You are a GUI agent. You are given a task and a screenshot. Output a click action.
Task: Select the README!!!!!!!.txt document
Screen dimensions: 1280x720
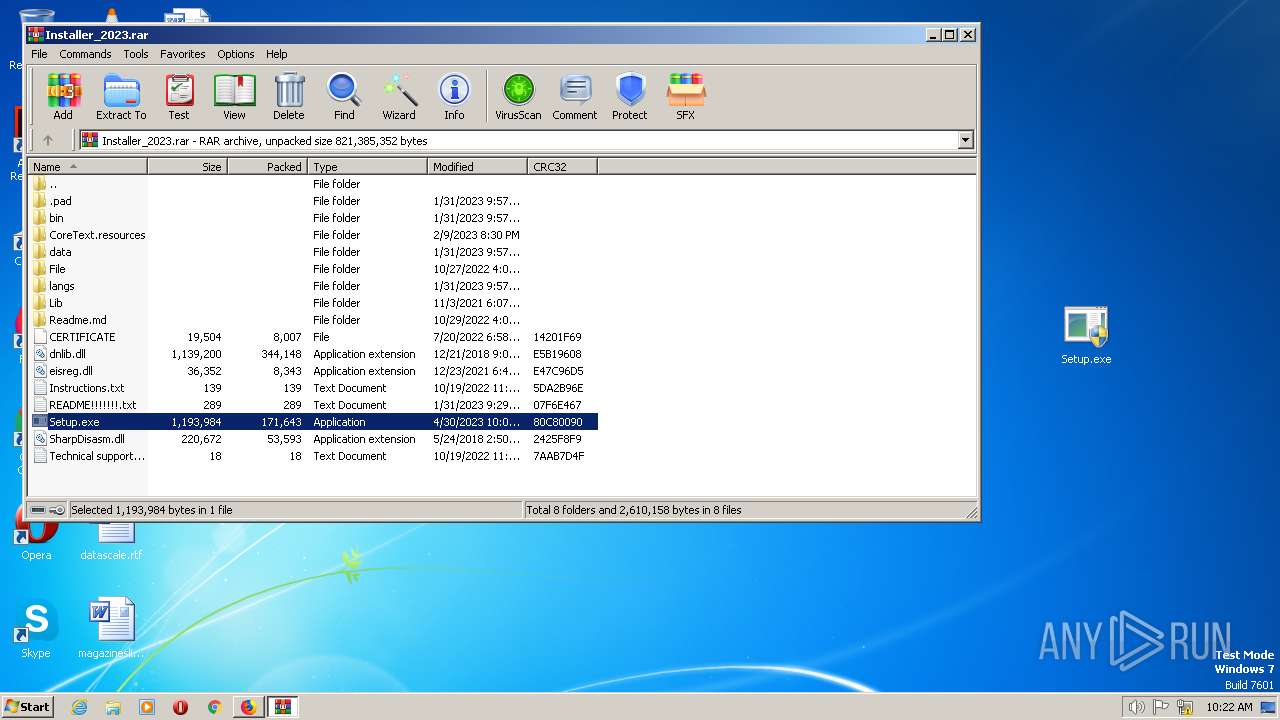coord(92,405)
